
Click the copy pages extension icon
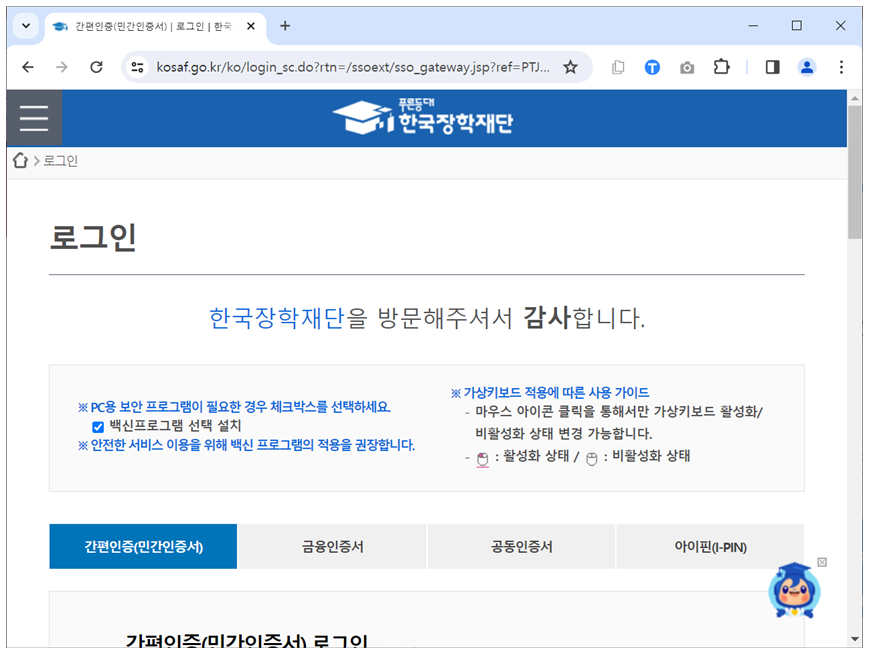tap(618, 68)
